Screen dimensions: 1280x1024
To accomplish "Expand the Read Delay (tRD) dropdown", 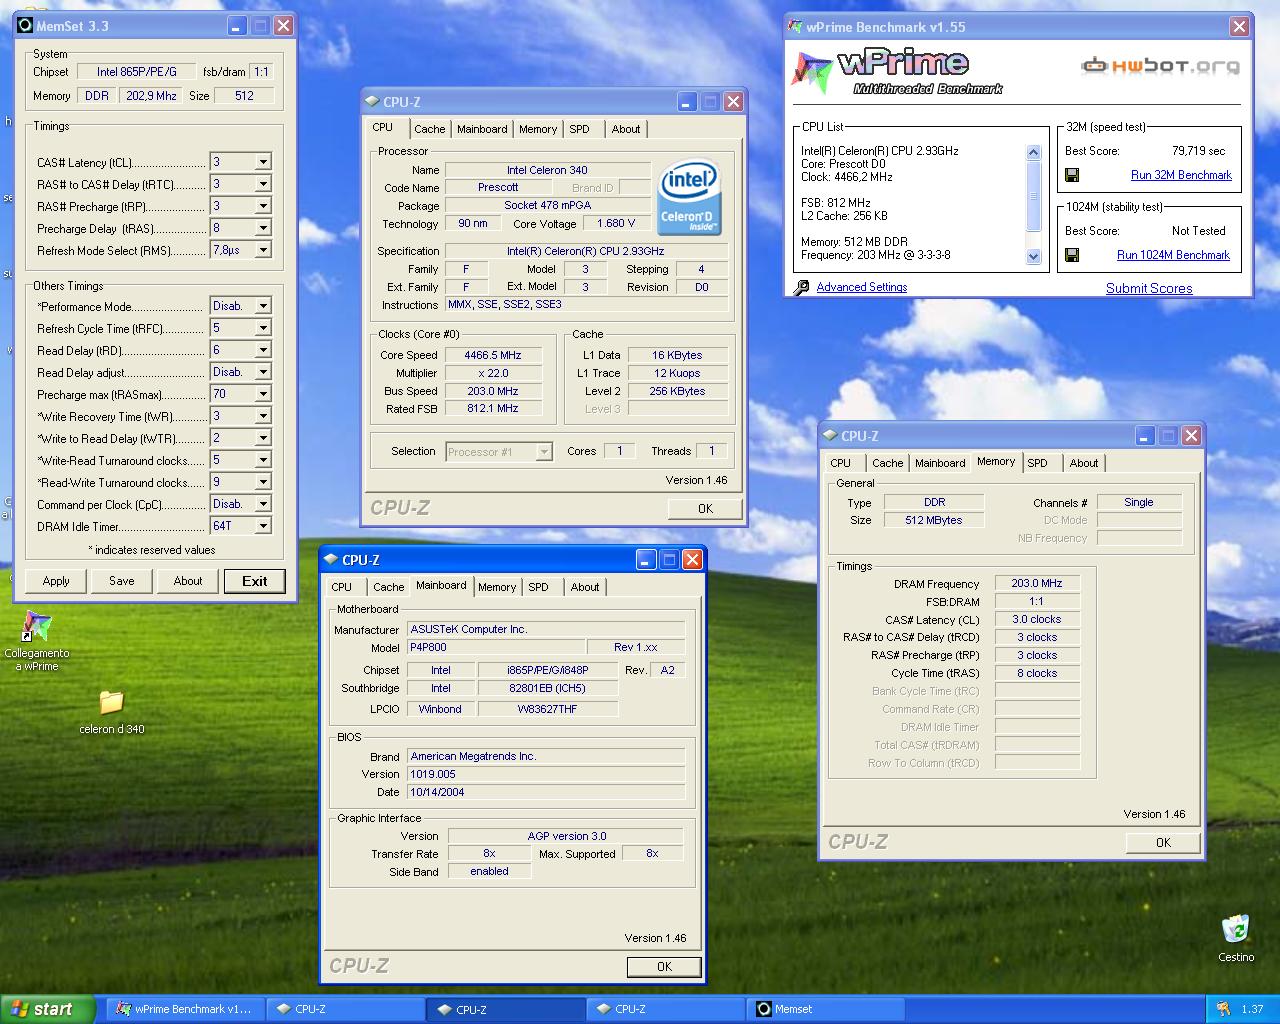I will point(263,350).
